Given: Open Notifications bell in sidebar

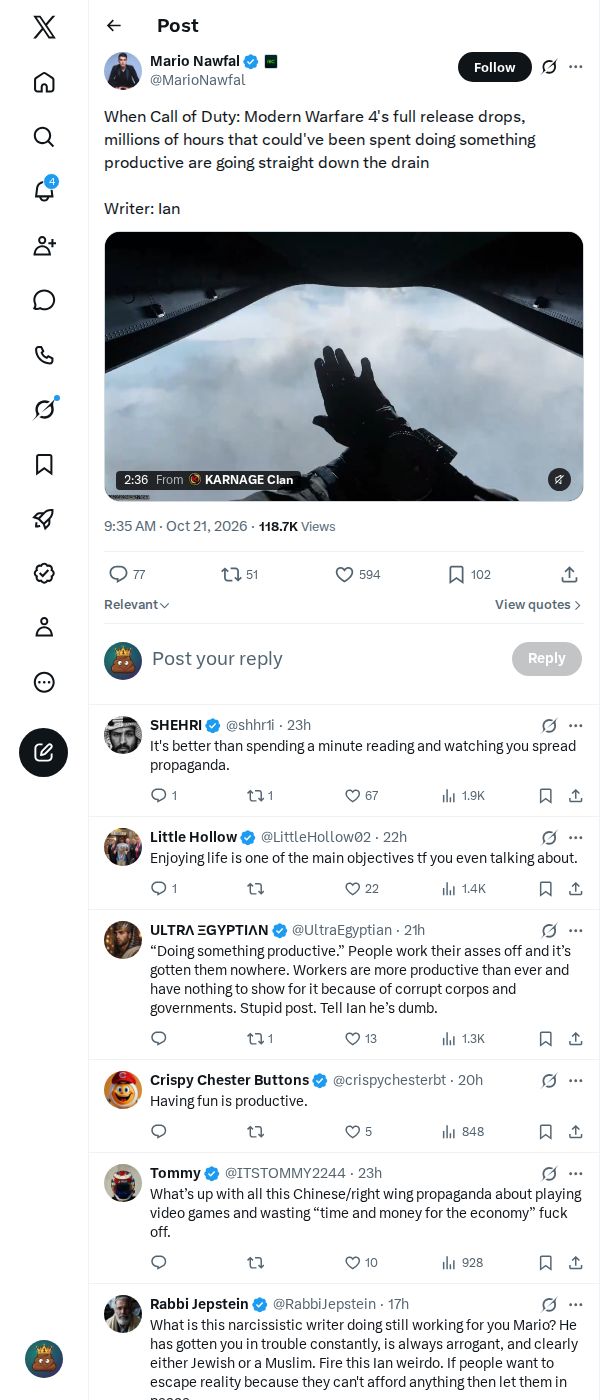Looking at the screenshot, I should coord(44,190).
